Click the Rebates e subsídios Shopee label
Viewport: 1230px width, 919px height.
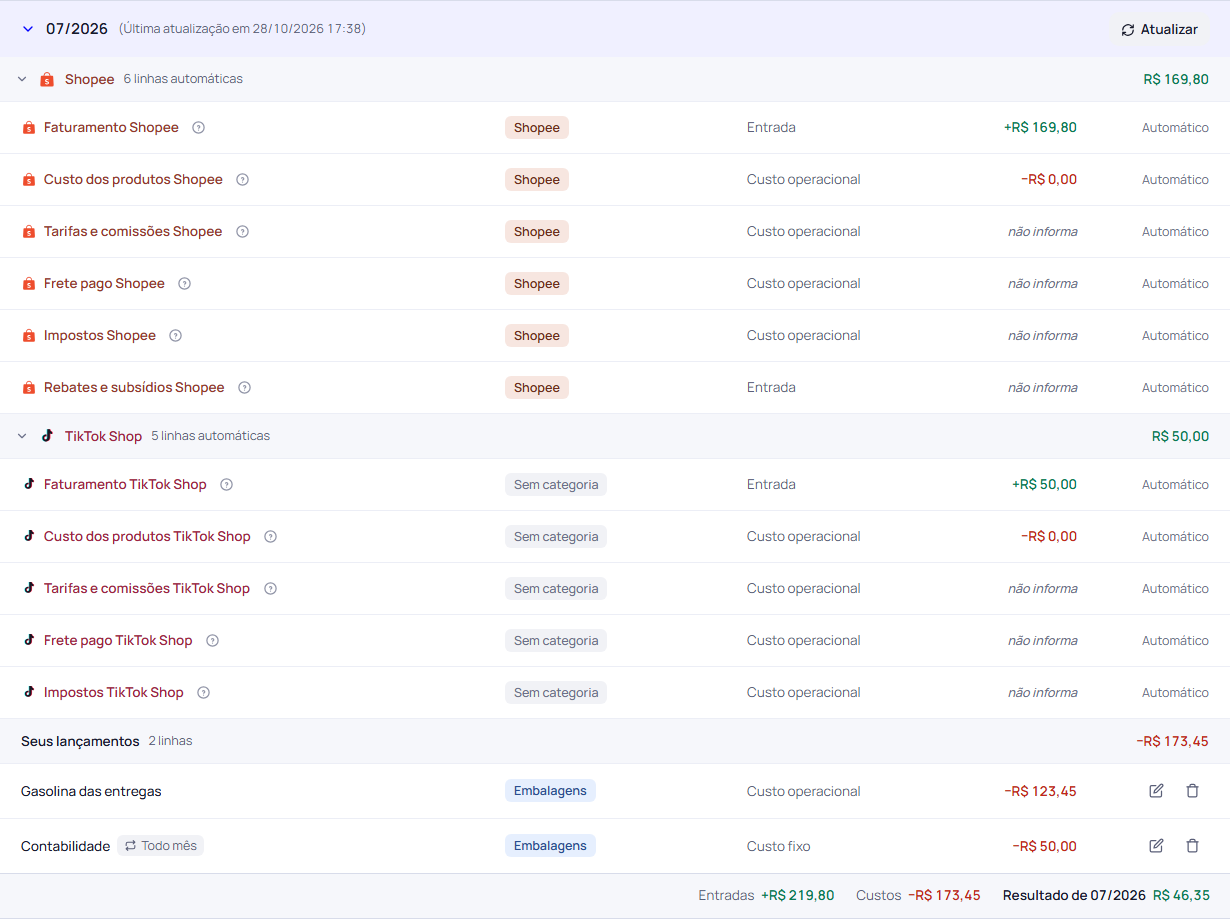pos(134,387)
